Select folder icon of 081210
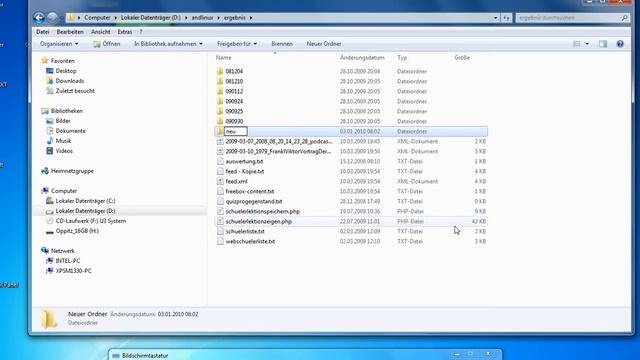Image resolution: width=640 pixels, height=360 pixels. tap(220, 81)
